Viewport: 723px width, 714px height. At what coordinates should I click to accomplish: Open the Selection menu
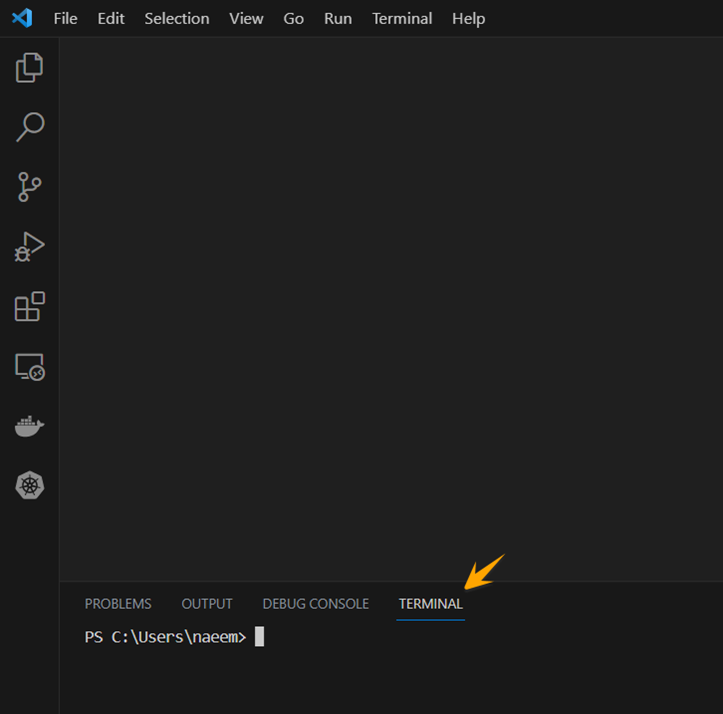[x=177, y=18]
